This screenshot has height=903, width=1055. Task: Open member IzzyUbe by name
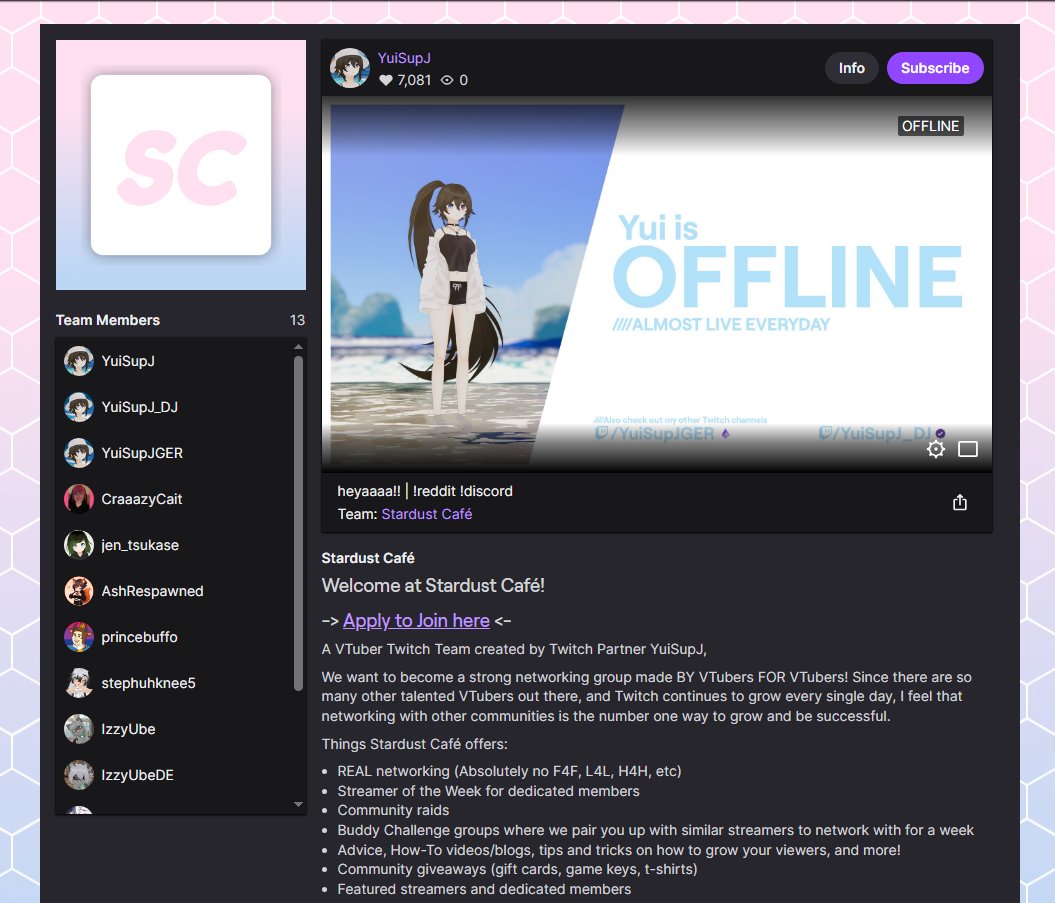point(128,729)
